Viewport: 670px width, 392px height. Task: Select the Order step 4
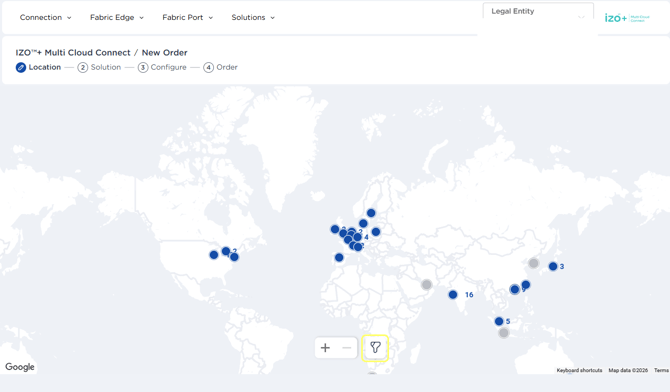point(220,68)
